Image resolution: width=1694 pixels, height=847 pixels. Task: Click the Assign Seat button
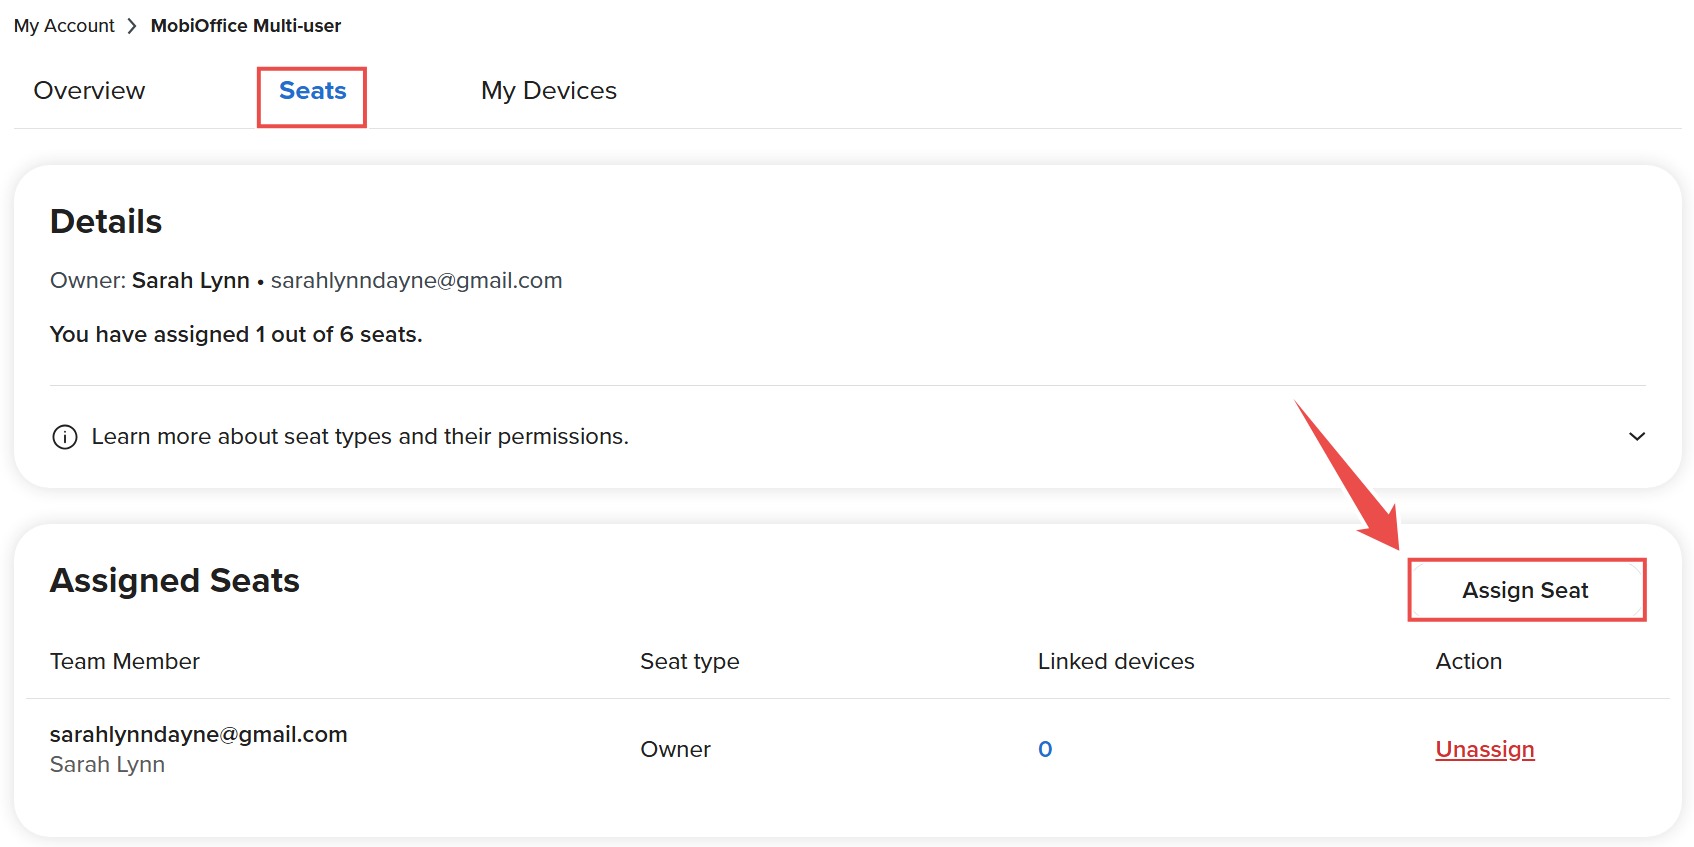point(1526,590)
